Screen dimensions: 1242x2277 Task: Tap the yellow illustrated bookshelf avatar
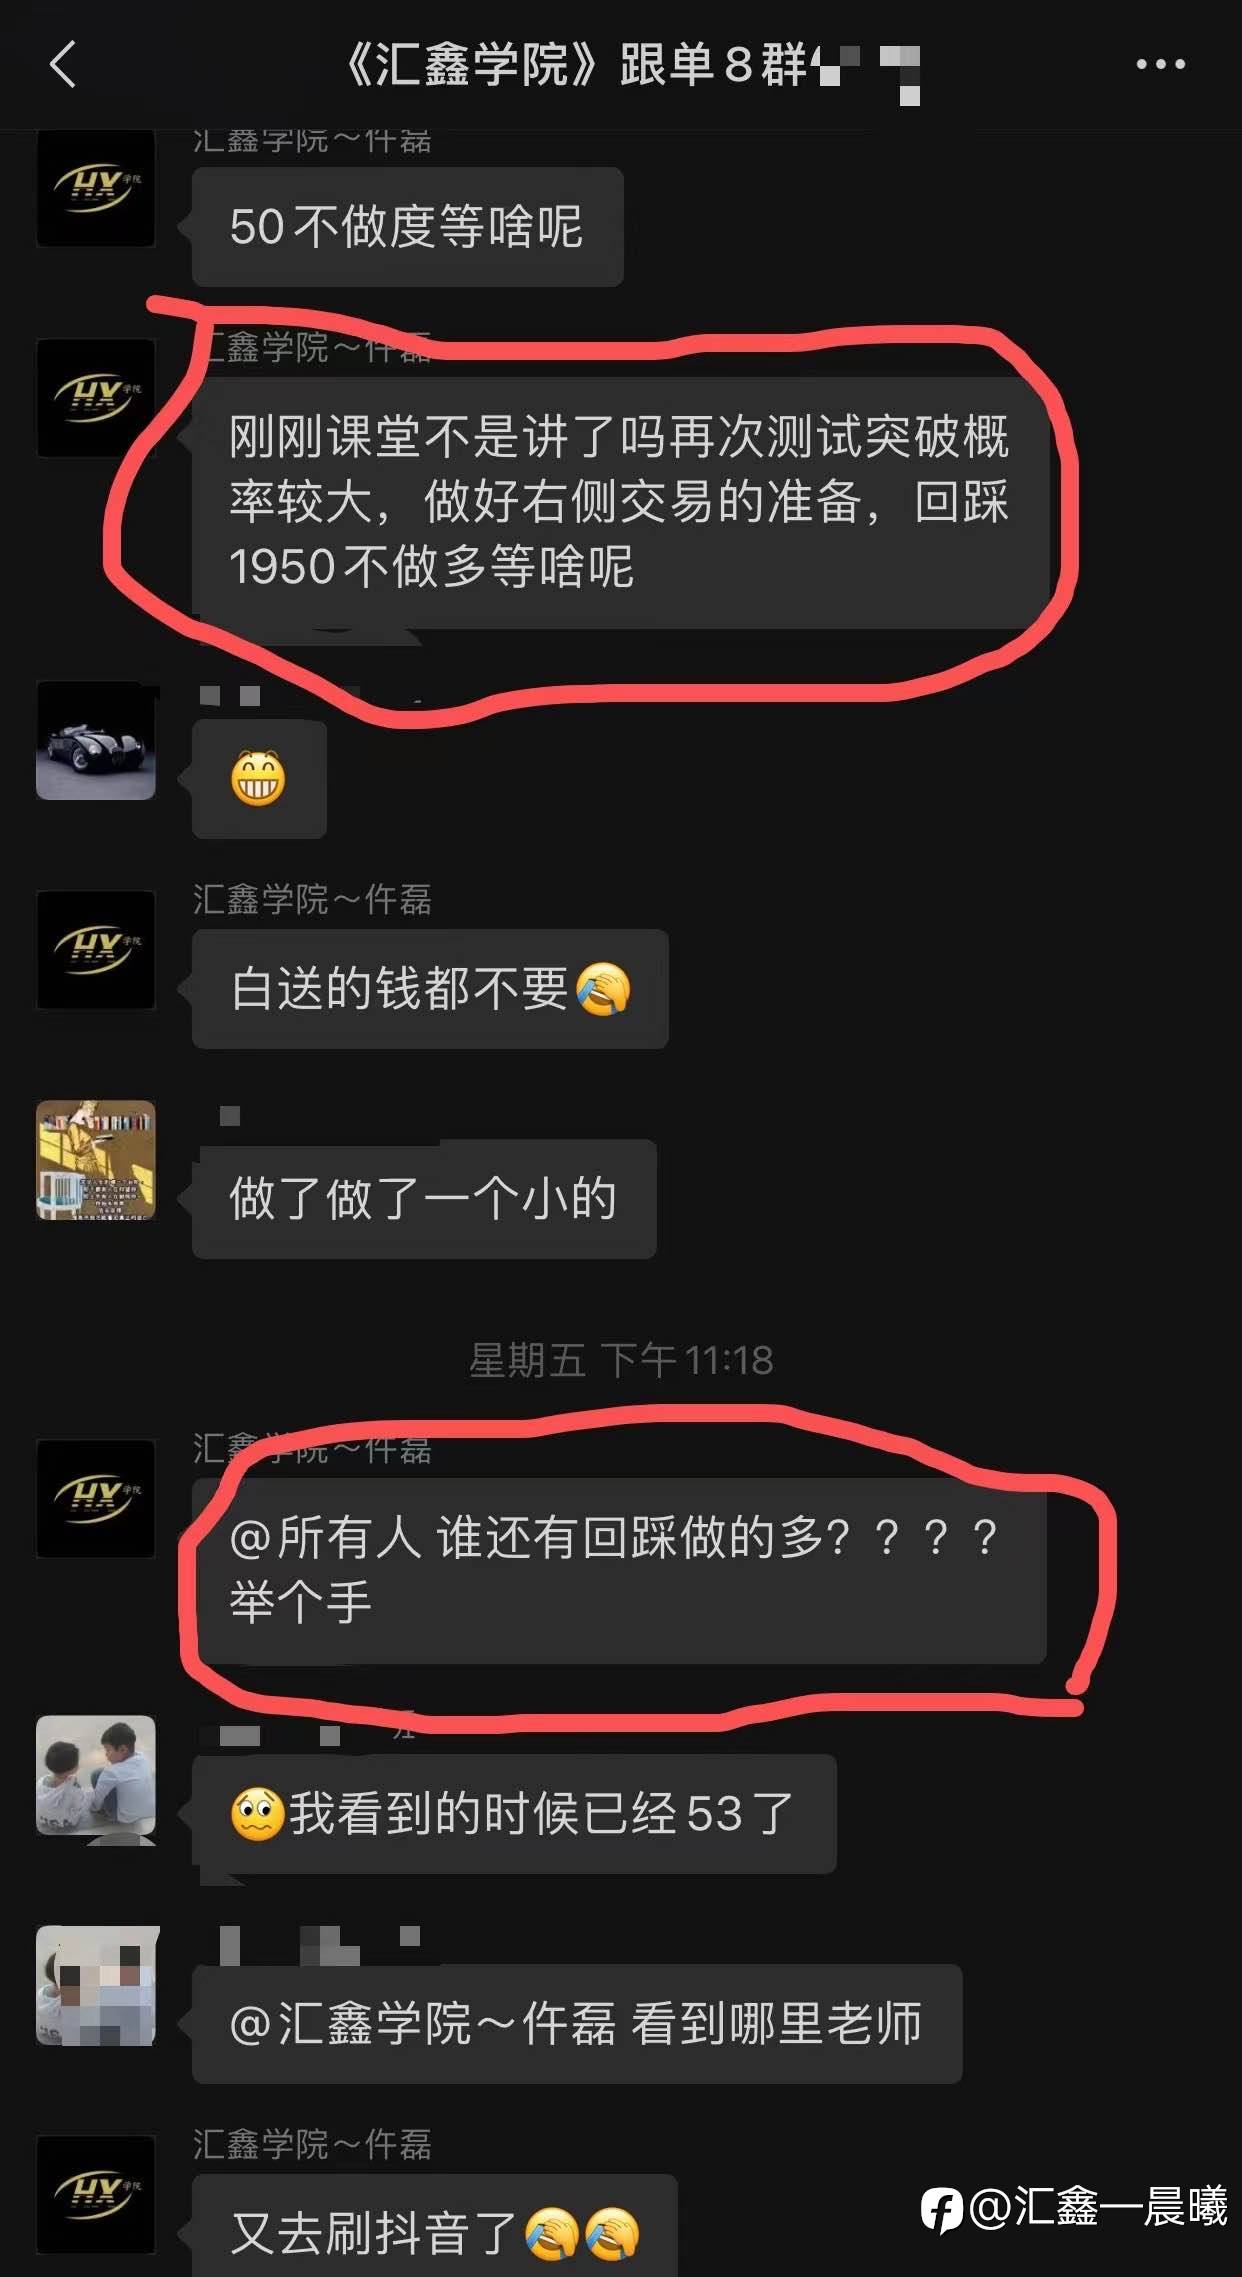pyautogui.click(x=96, y=1160)
